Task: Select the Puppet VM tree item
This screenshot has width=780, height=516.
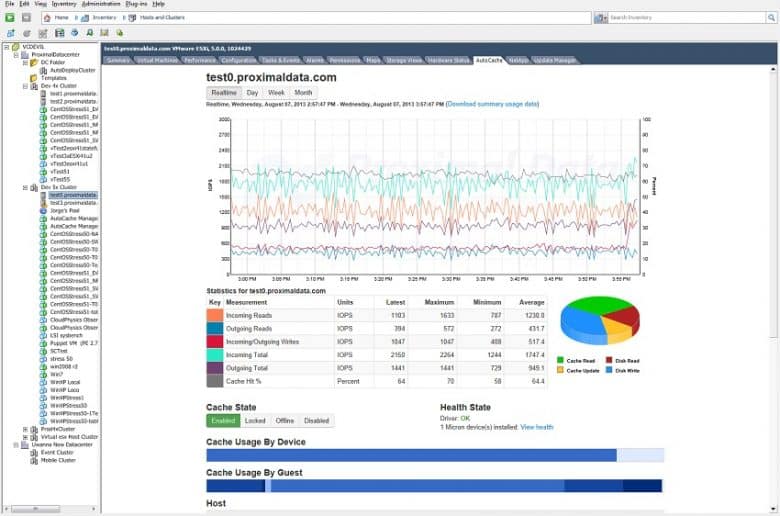Action: coord(74,343)
